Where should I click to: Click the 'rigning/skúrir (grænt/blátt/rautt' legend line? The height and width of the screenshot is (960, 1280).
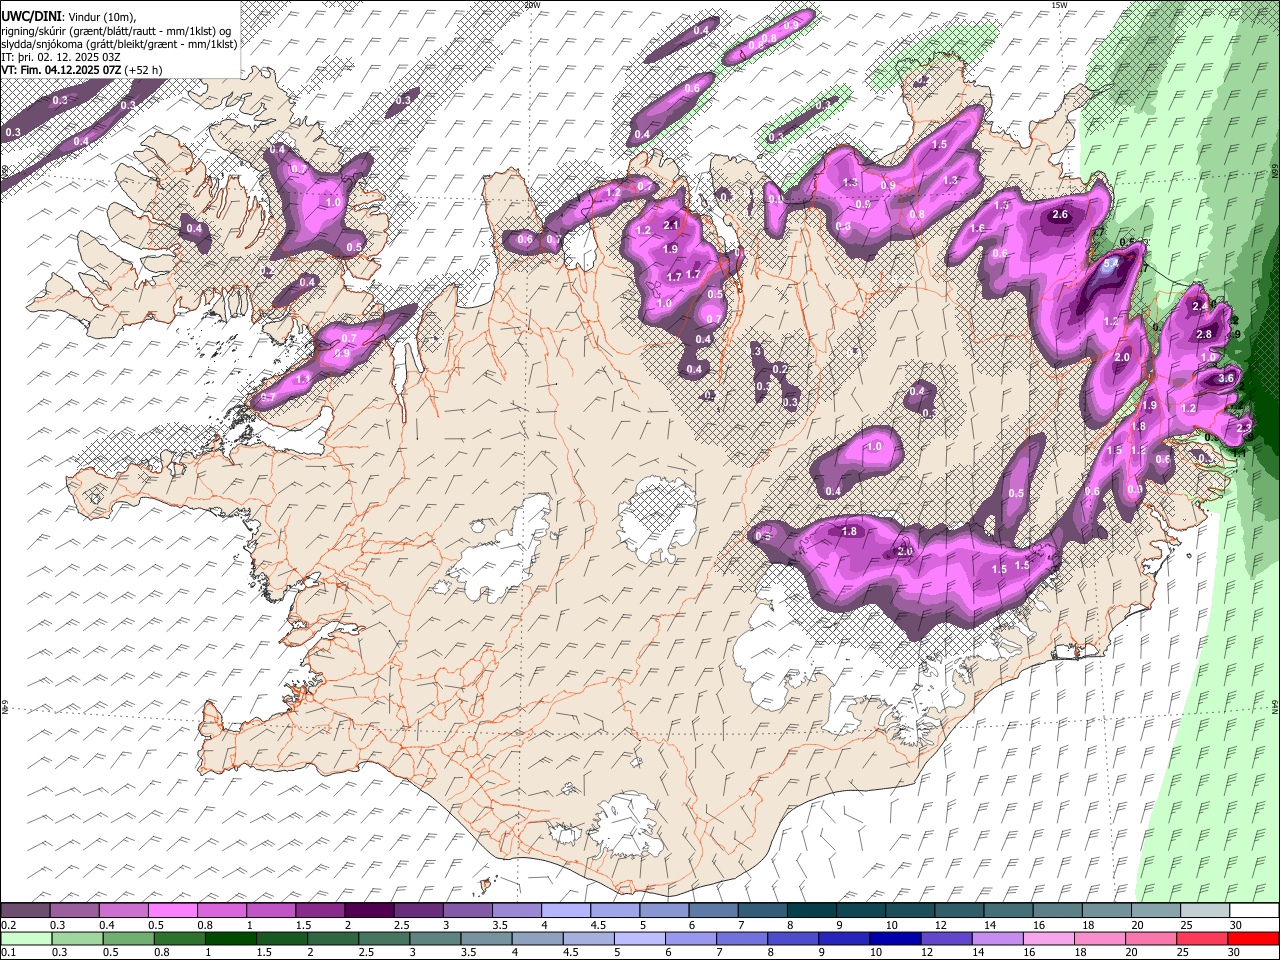click(117, 30)
